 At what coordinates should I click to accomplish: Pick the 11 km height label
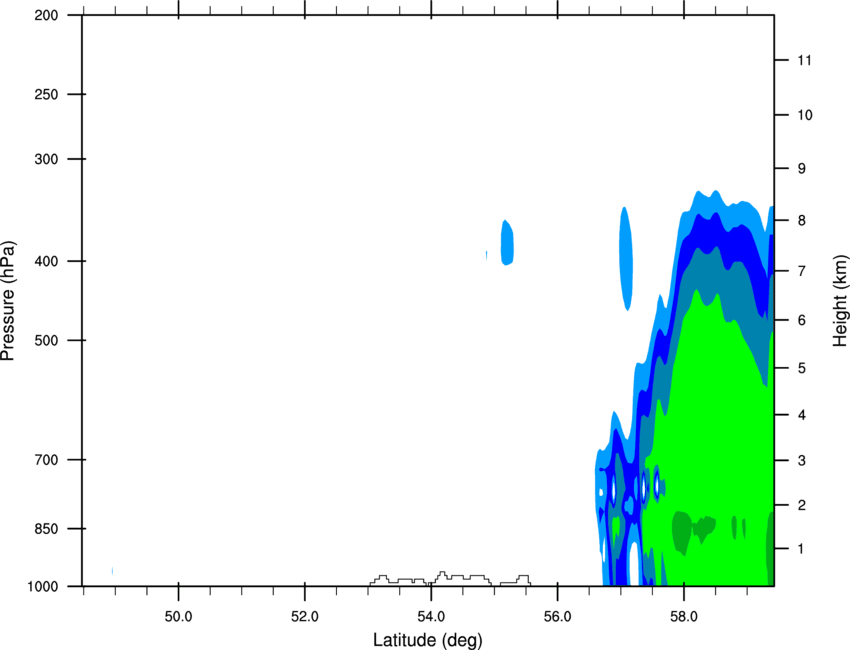(804, 60)
